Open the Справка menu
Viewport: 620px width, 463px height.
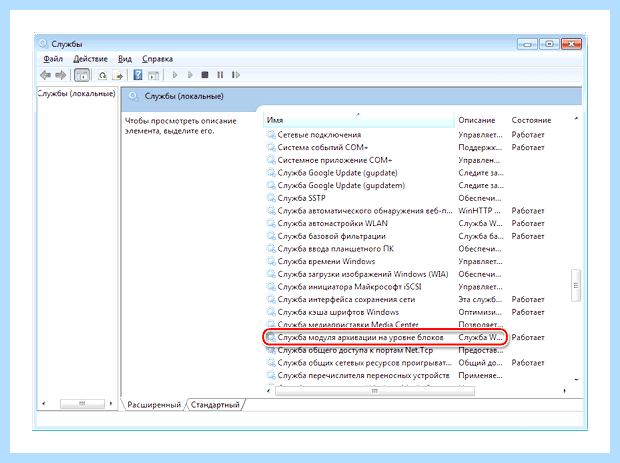click(x=157, y=59)
